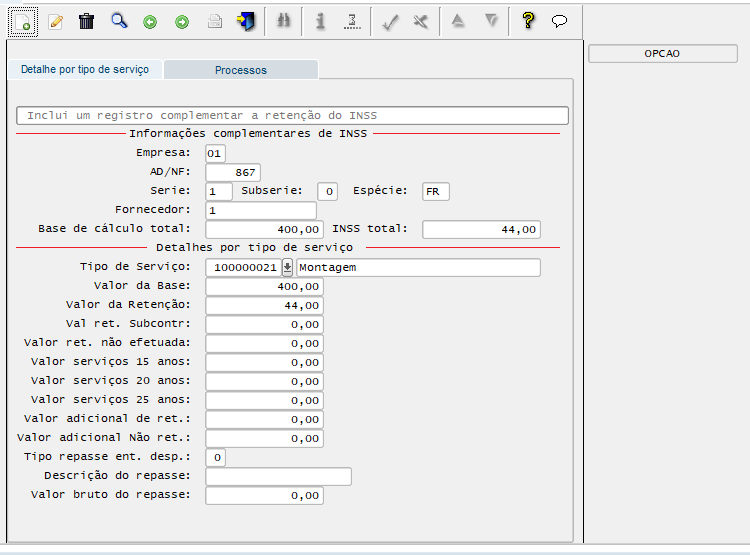Click the binoculars find icon
This screenshot has height=555, width=750.
(x=284, y=21)
